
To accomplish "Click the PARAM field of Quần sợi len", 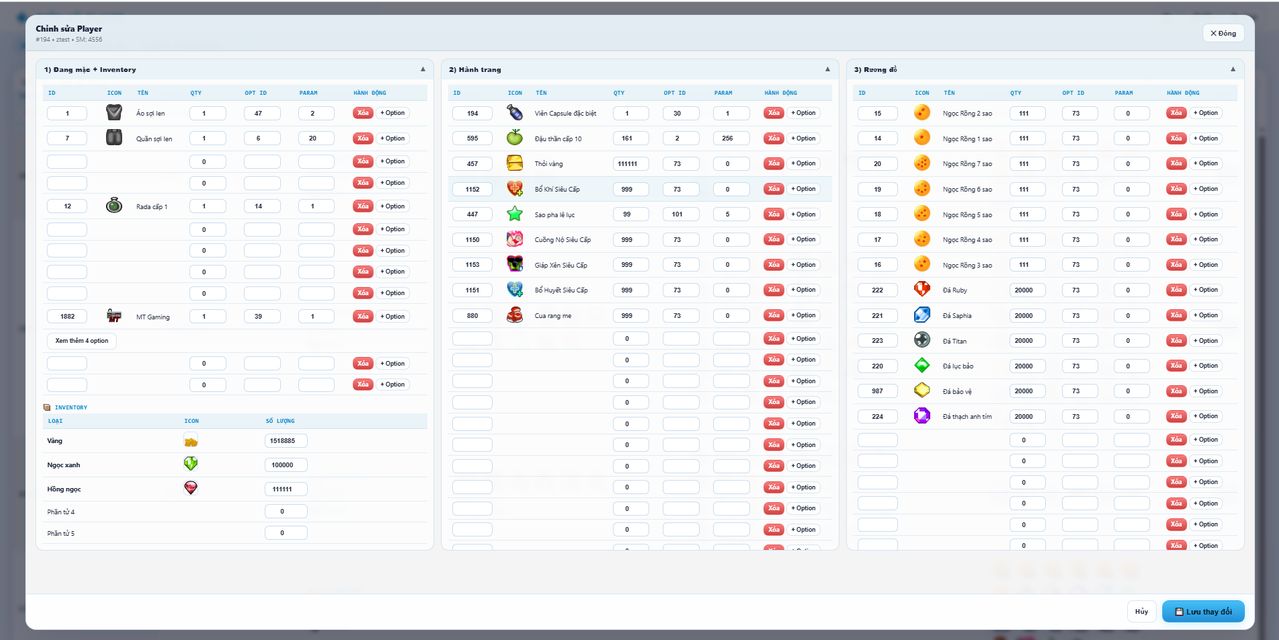I will pos(316,138).
